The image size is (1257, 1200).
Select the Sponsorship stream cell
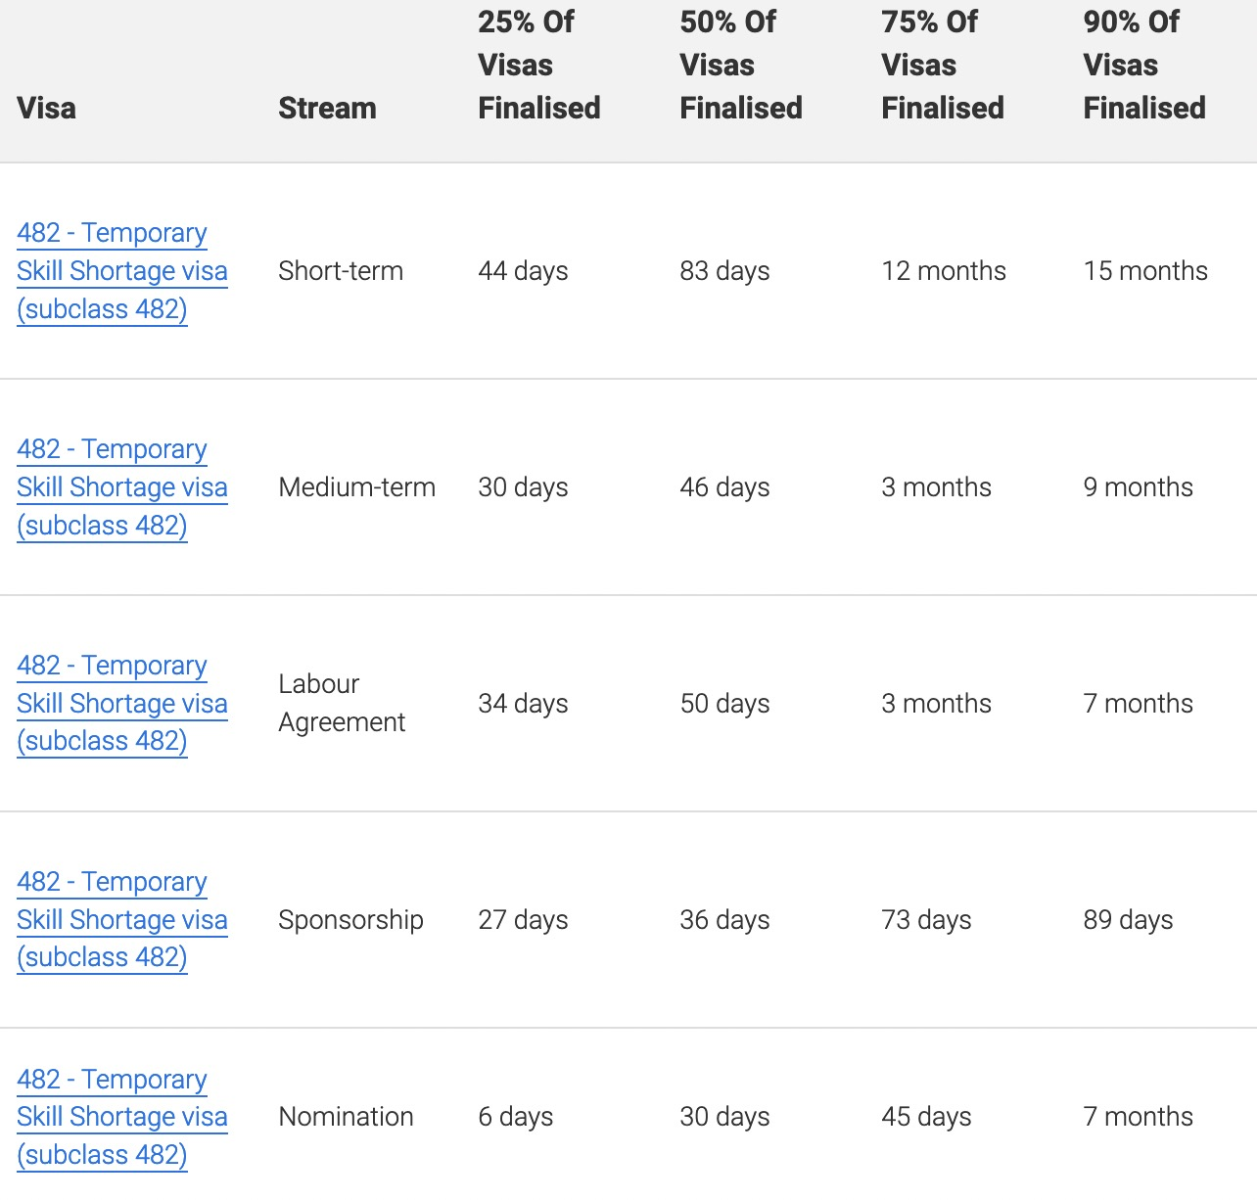coord(350,919)
